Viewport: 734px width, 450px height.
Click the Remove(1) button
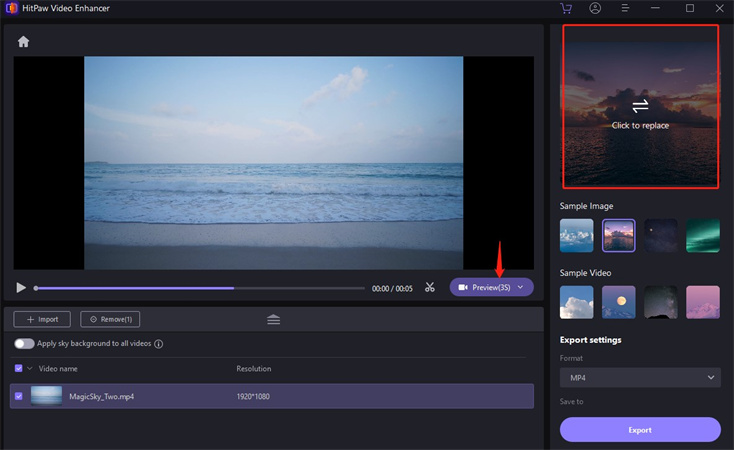pos(110,319)
